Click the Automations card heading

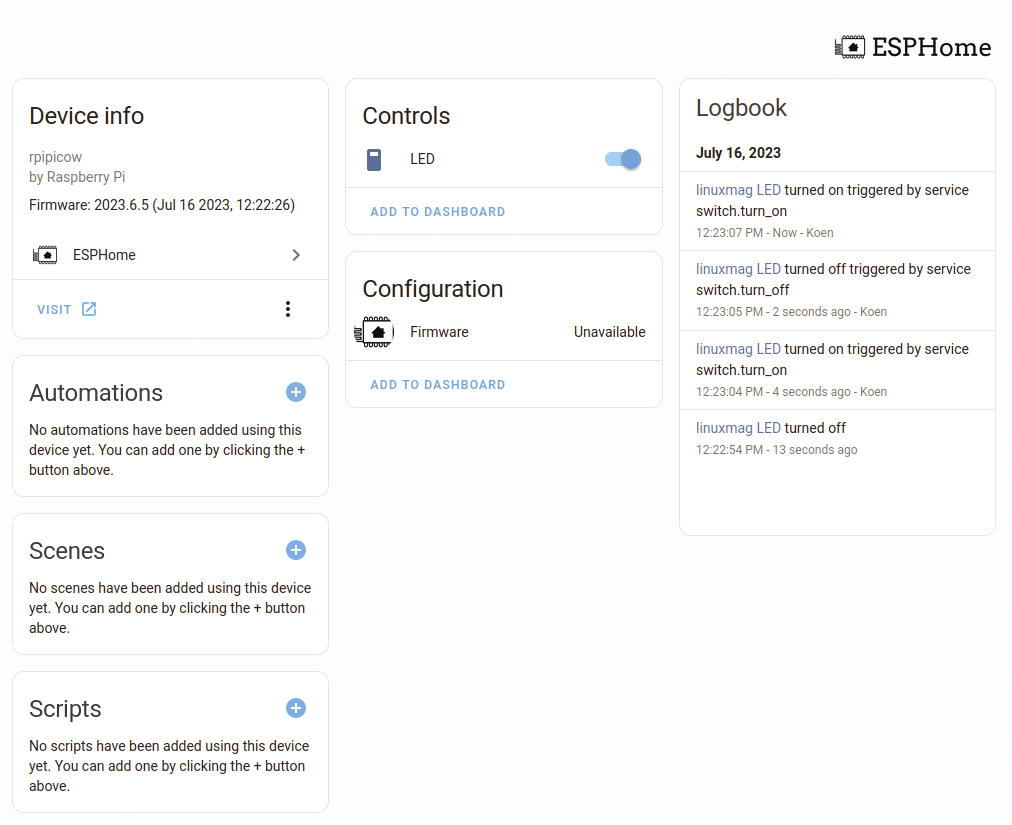point(96,392)
